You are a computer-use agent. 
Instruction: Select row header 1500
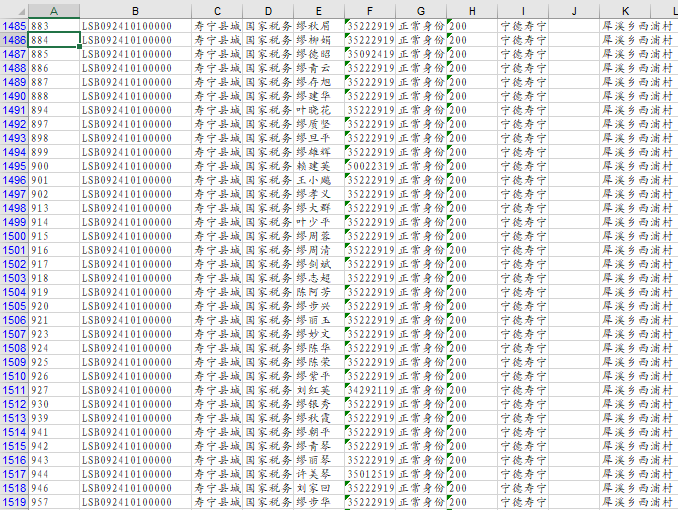pyautogui.click(x=14, y=236)
